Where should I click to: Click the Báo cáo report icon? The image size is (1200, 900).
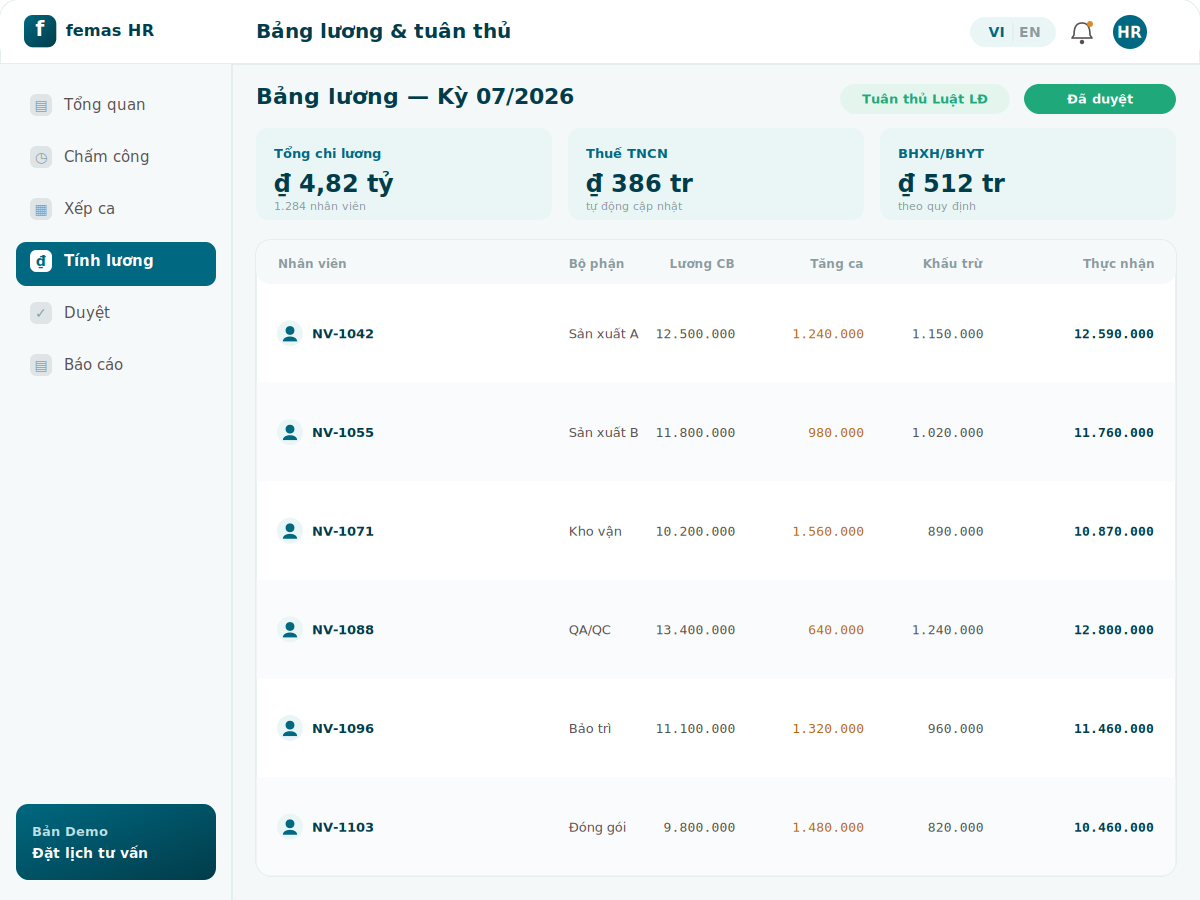click(41, 365)
